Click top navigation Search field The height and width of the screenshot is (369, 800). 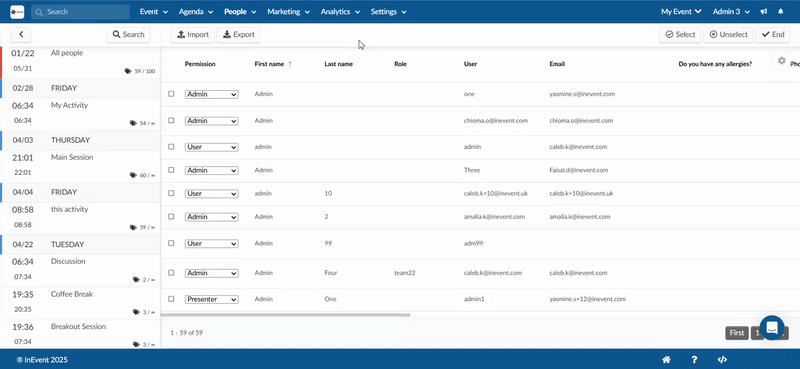(x=80, y=12)
